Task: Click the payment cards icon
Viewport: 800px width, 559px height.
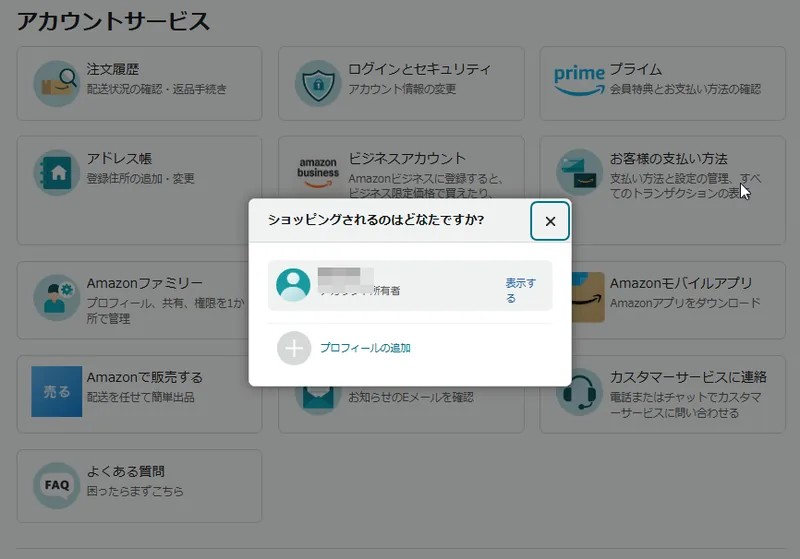Action: pyautogui.click(x=579, y=172)
